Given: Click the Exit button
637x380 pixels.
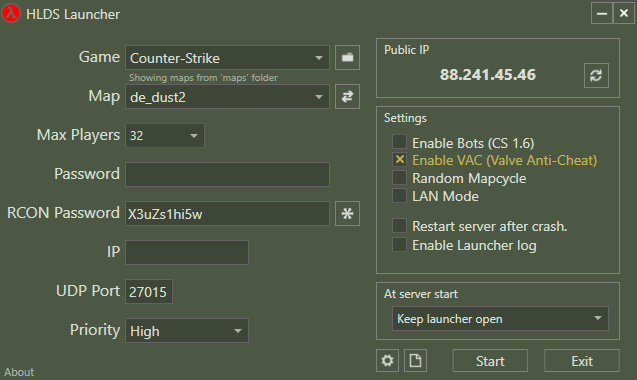Looking at the screenshot, I should pyautogui.click(x=582, y=360).
